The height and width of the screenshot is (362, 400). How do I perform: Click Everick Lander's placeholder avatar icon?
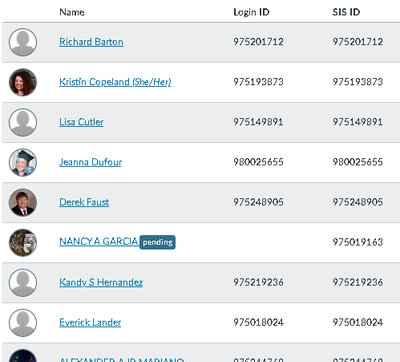point(23,323)
